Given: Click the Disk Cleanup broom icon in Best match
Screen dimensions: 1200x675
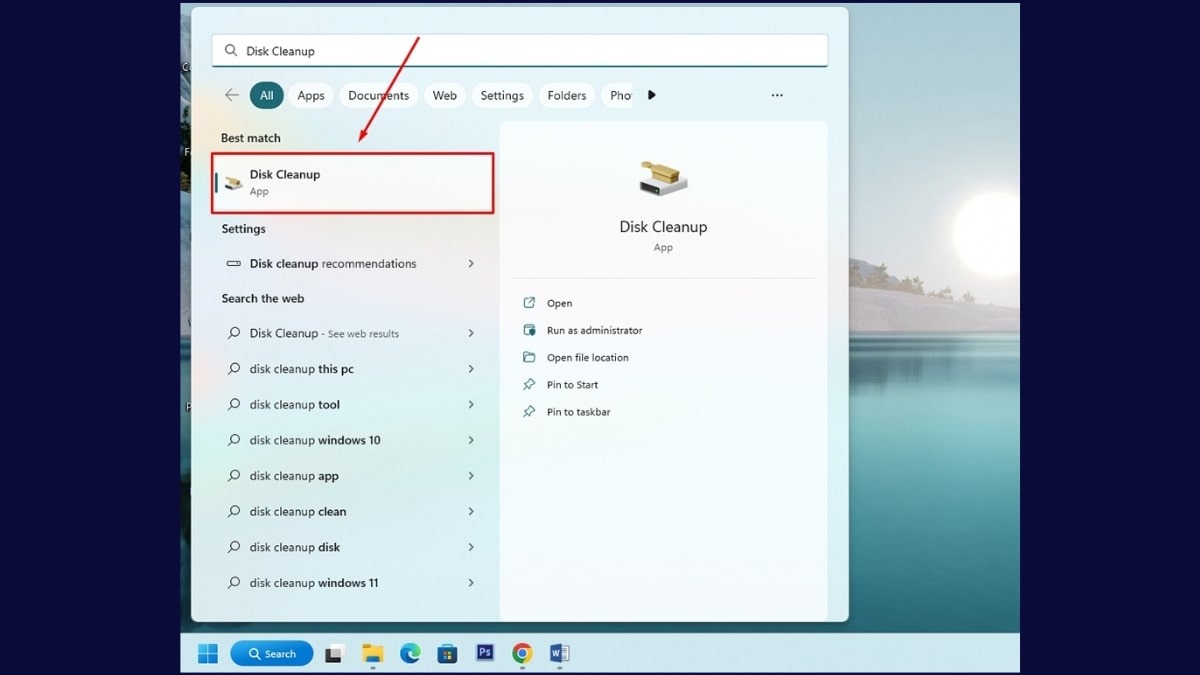Looking at the screenshot, I should tap(233, 183).
